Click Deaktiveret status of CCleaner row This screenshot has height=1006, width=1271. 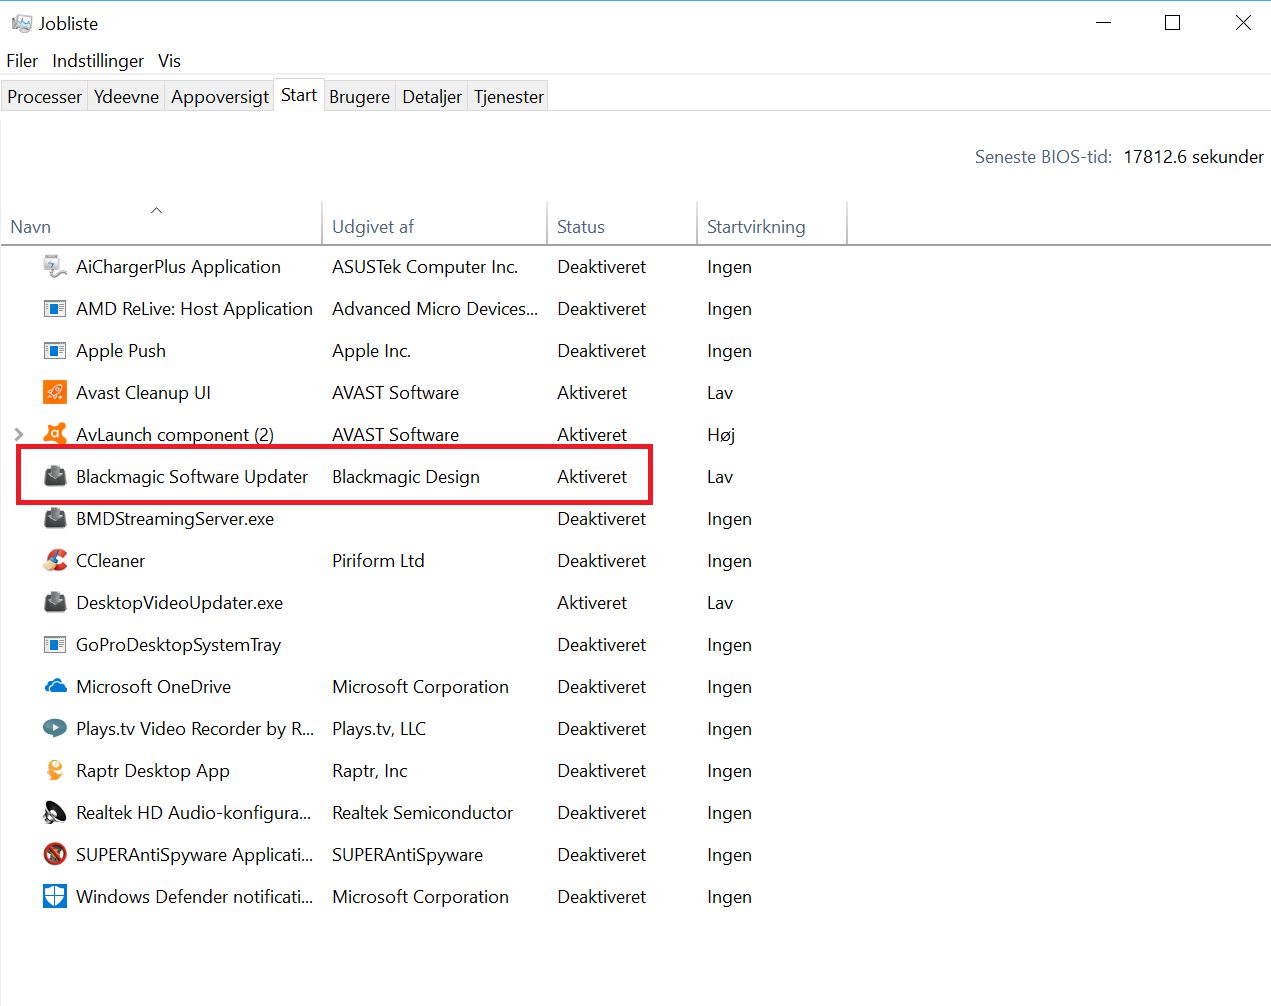602,561
